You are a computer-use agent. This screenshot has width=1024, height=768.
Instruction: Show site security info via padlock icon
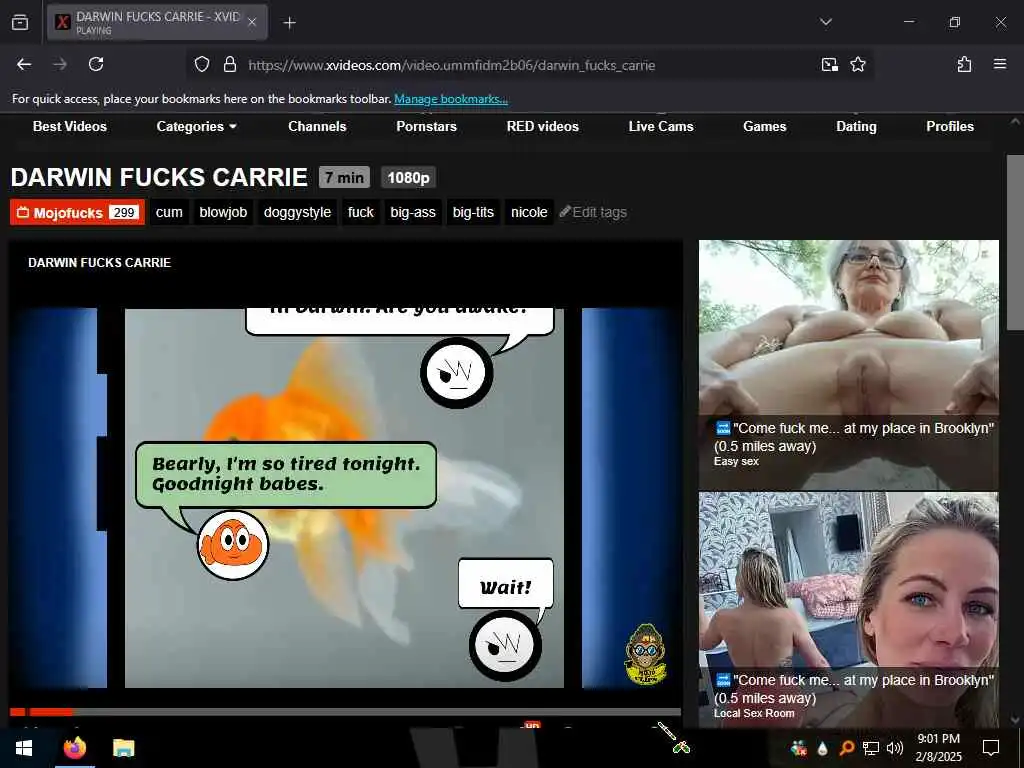tap(229, 64)
